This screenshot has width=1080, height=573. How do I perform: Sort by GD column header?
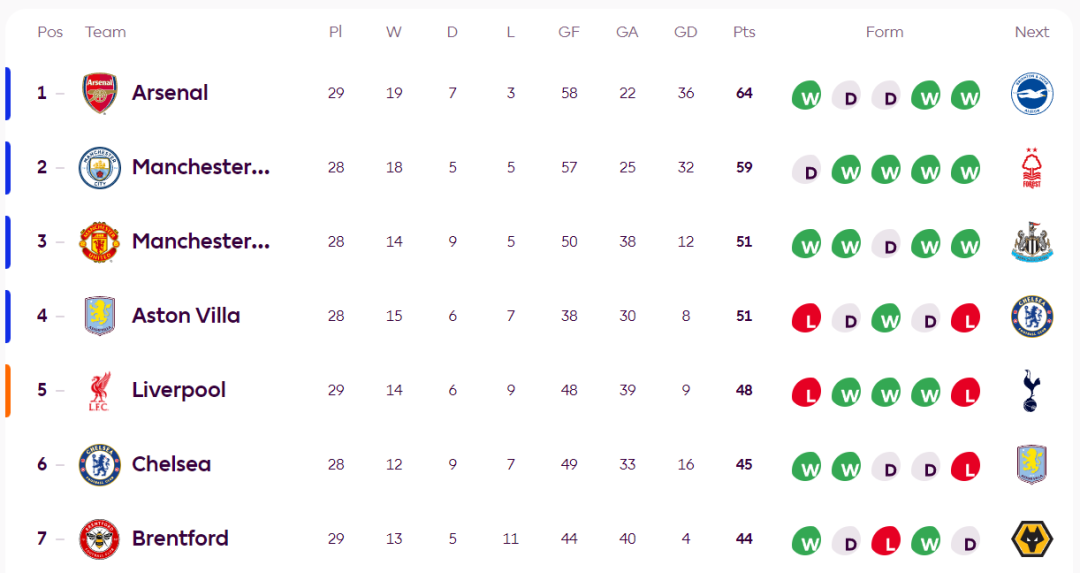click(686, 32)
